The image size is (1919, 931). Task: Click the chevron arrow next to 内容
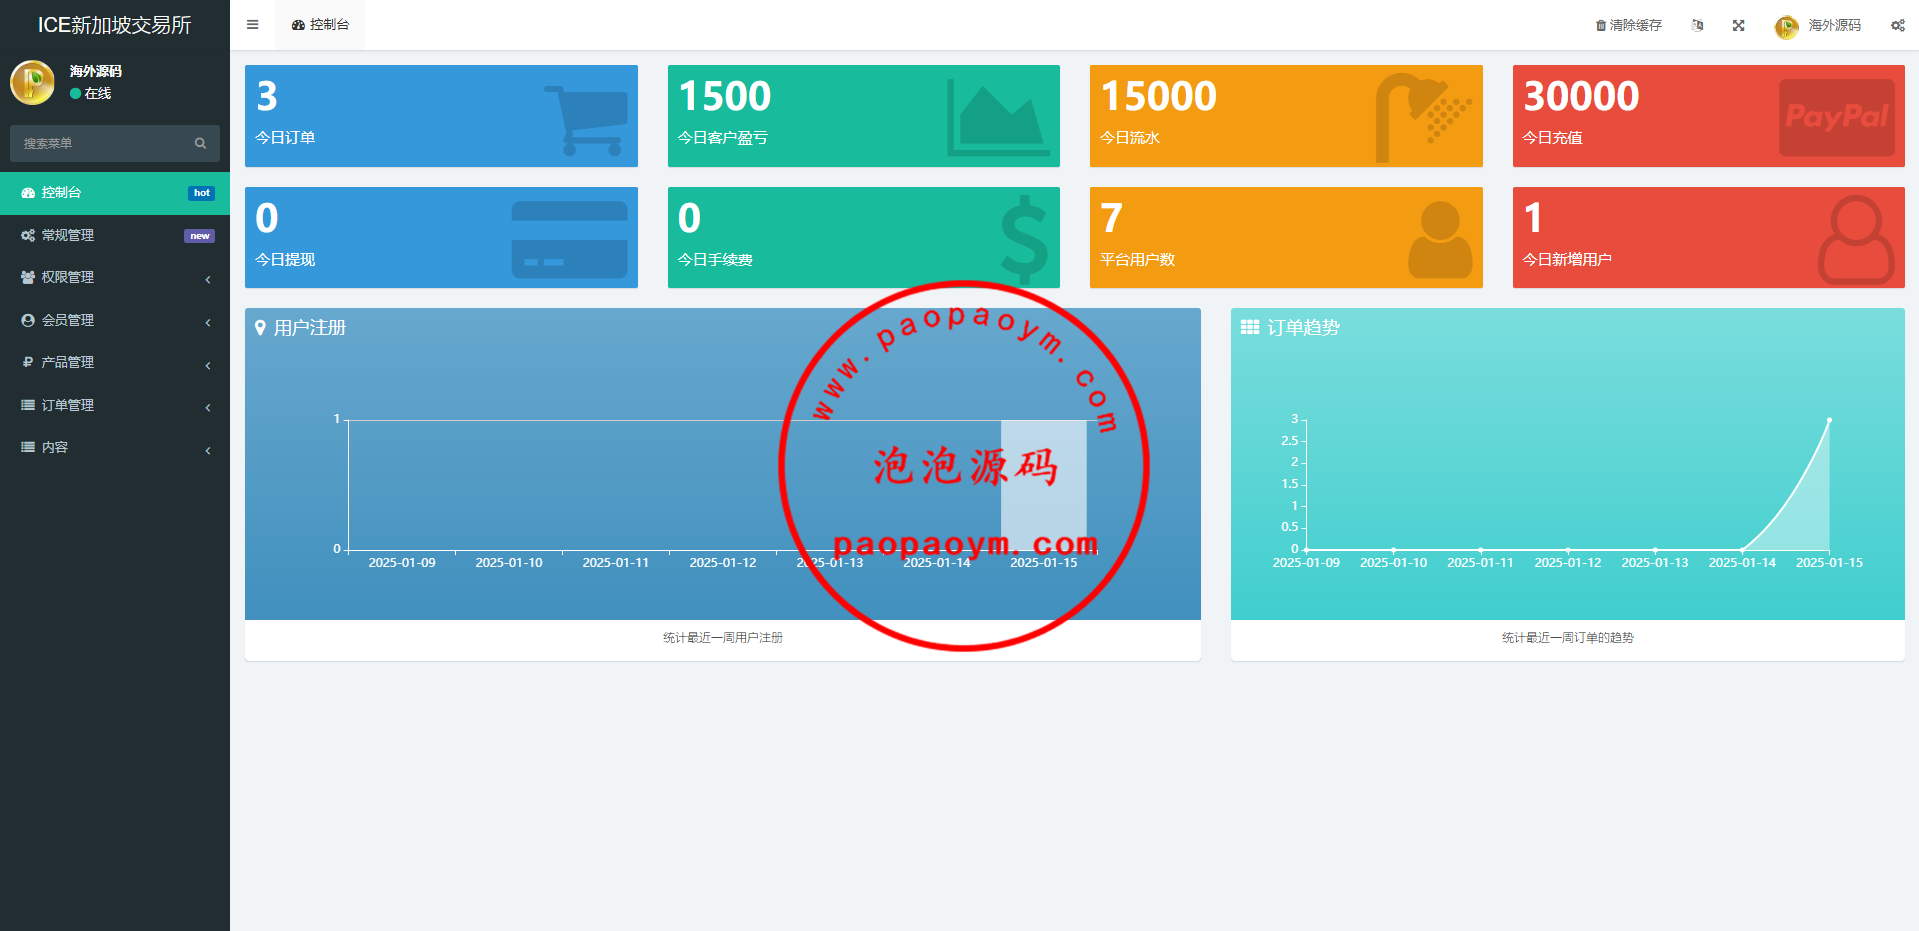[208, 450]
